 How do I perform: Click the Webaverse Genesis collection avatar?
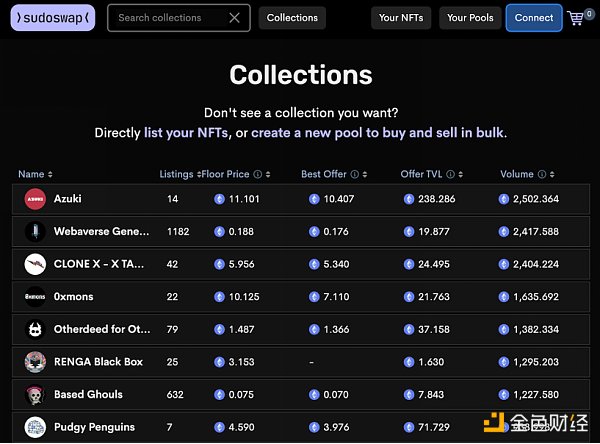coord(35,232)
